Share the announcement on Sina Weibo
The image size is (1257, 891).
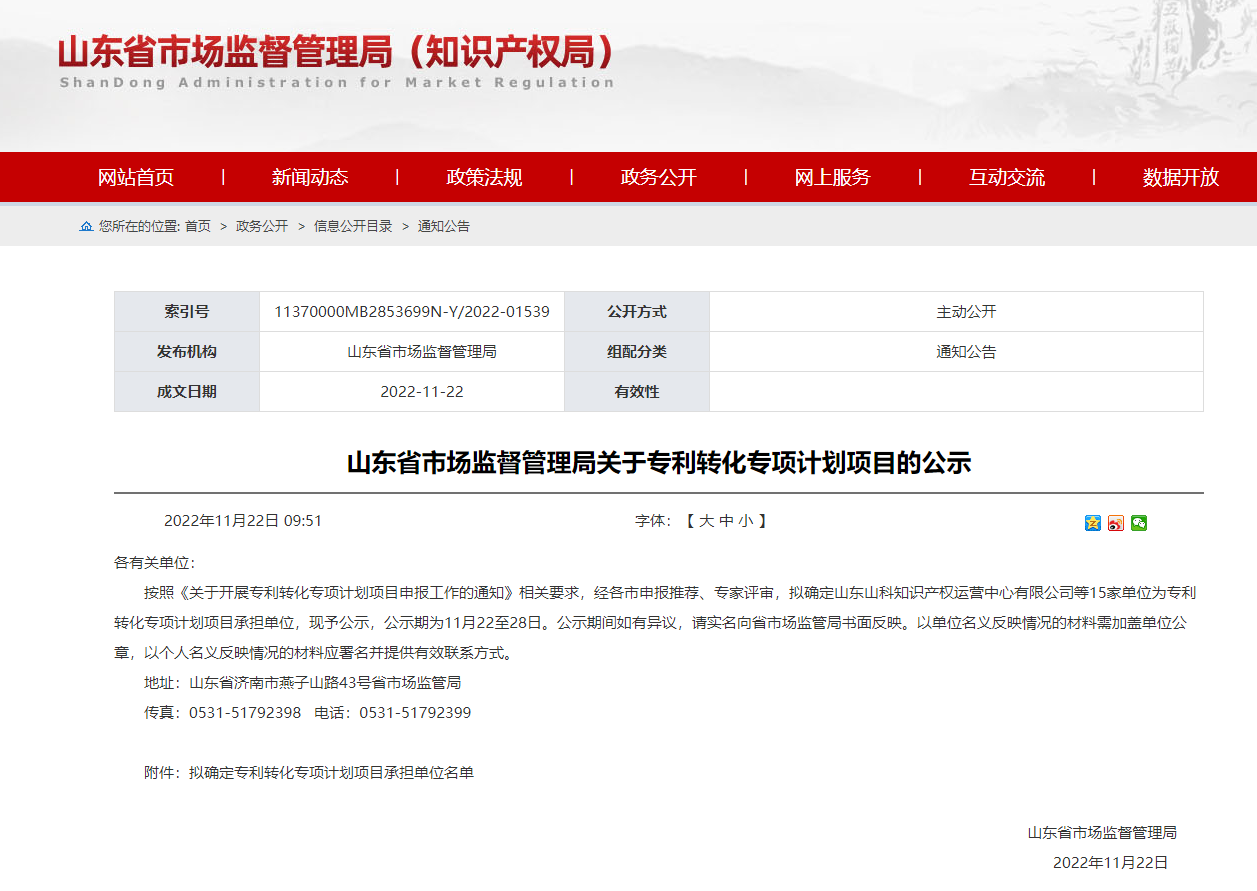(1116, 523)
